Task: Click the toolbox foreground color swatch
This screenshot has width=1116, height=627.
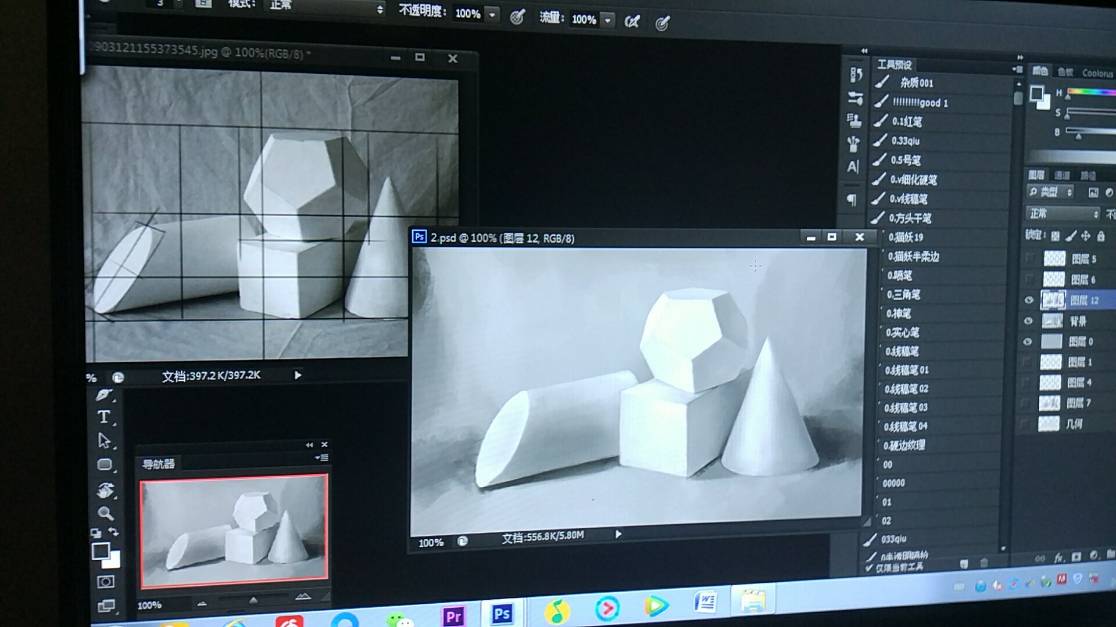Action: pyautogui.click(x=100, y=550)
